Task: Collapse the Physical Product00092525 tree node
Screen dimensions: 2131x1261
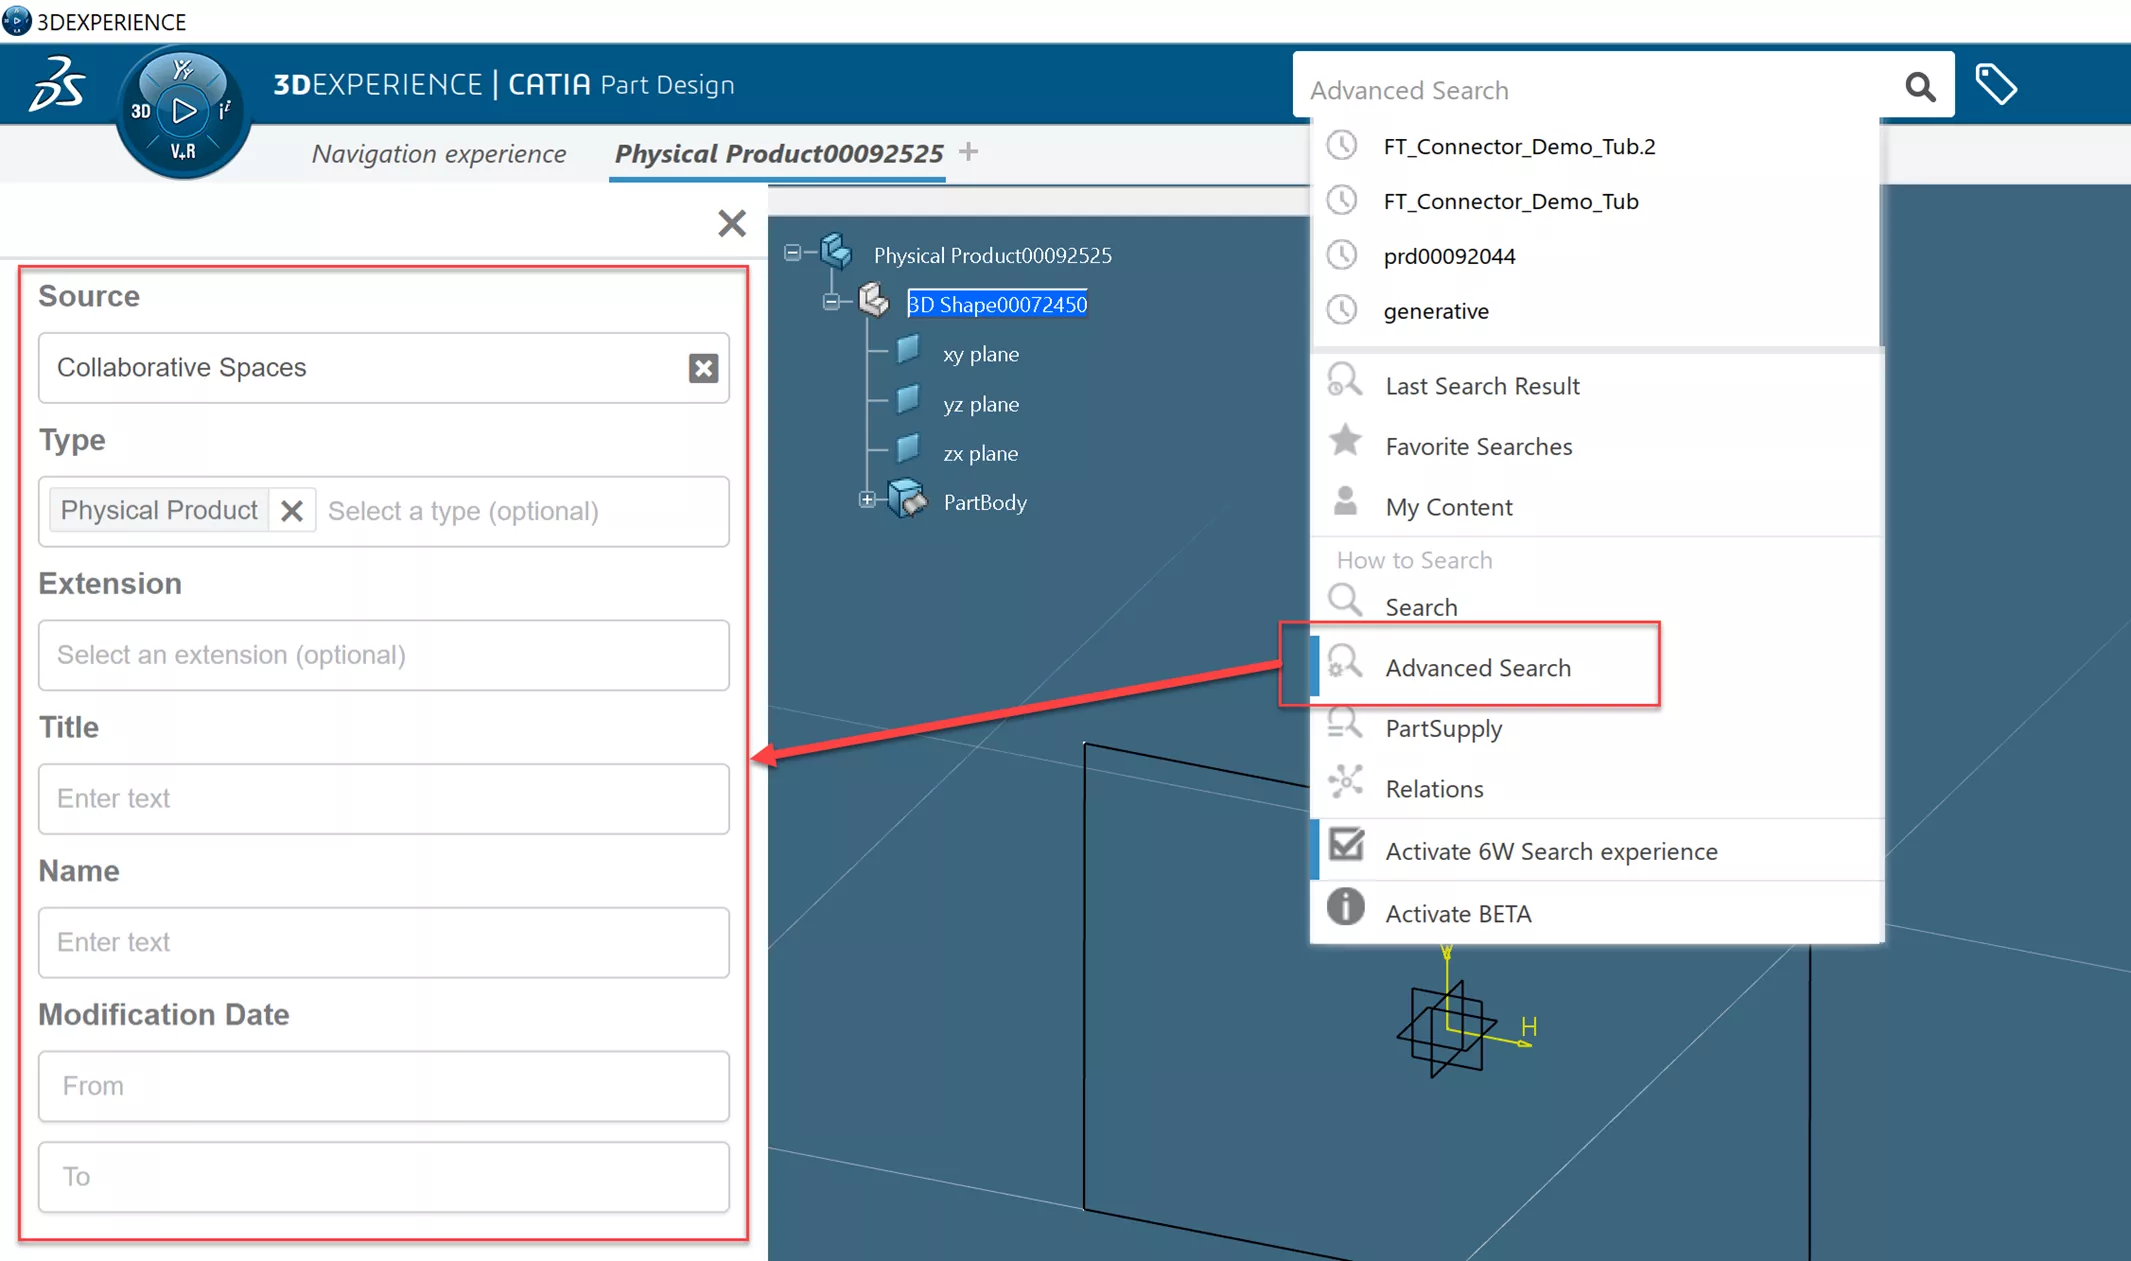Action: pyautogui.click(x=792, y=253)
